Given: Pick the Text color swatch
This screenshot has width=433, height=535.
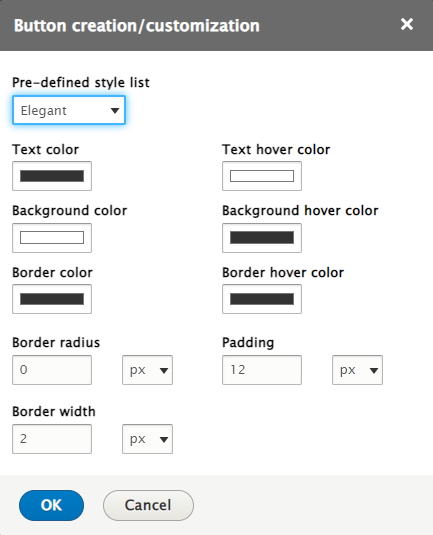Looking at the screenshot, I should (52, 176).
